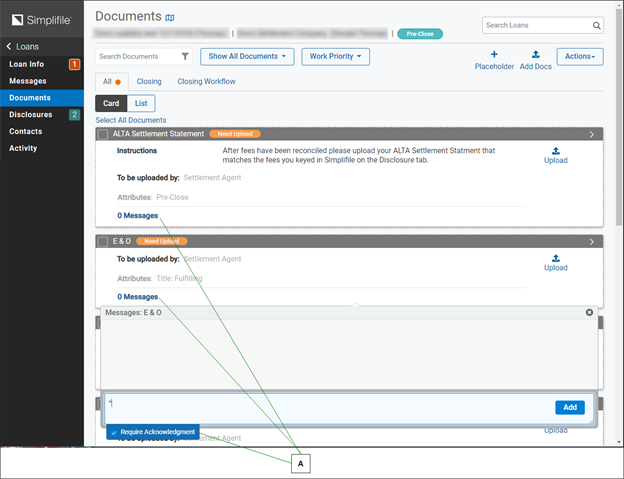624x479 pixels.
Task: Click the Loan Info notification badge
Action: coord(74,64)
